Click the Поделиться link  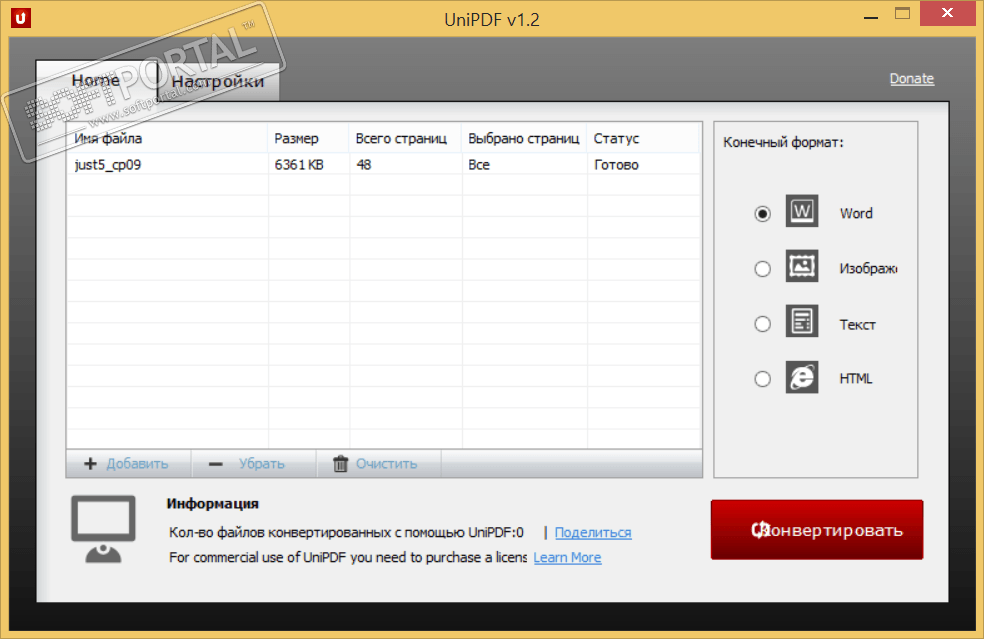click(593, 532)
